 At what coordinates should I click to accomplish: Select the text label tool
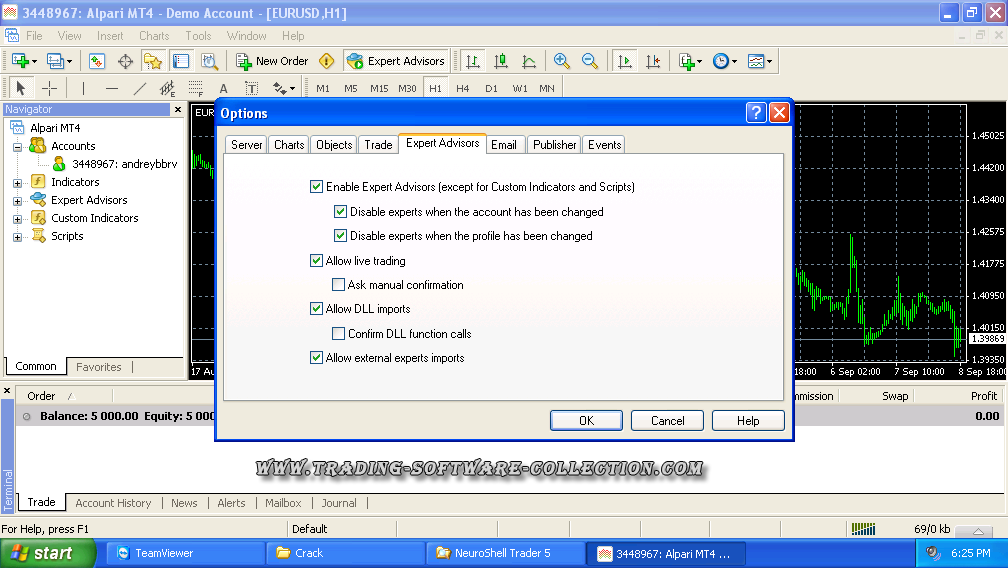coord(223,88)
